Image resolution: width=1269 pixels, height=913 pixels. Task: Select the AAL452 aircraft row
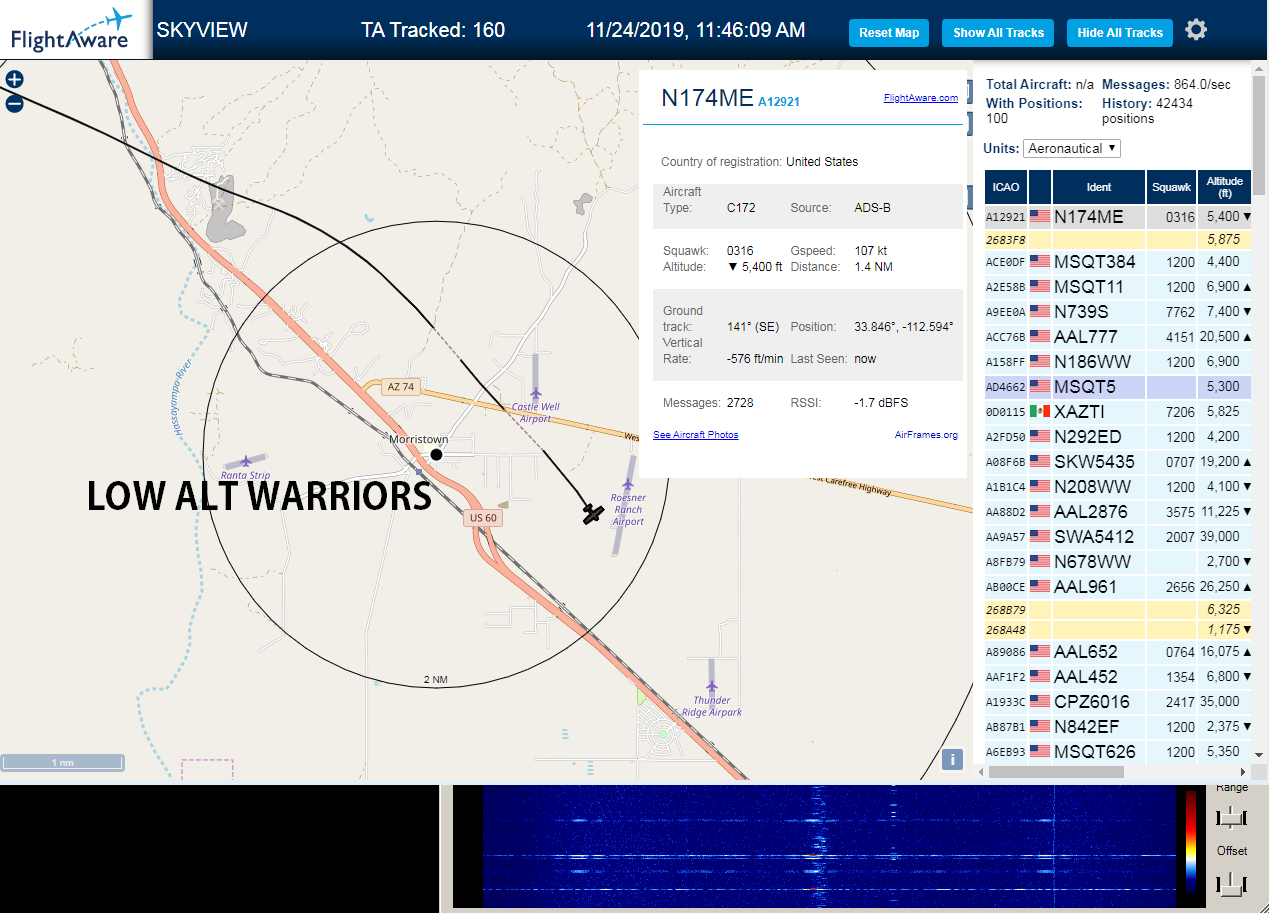point(1118,677)
